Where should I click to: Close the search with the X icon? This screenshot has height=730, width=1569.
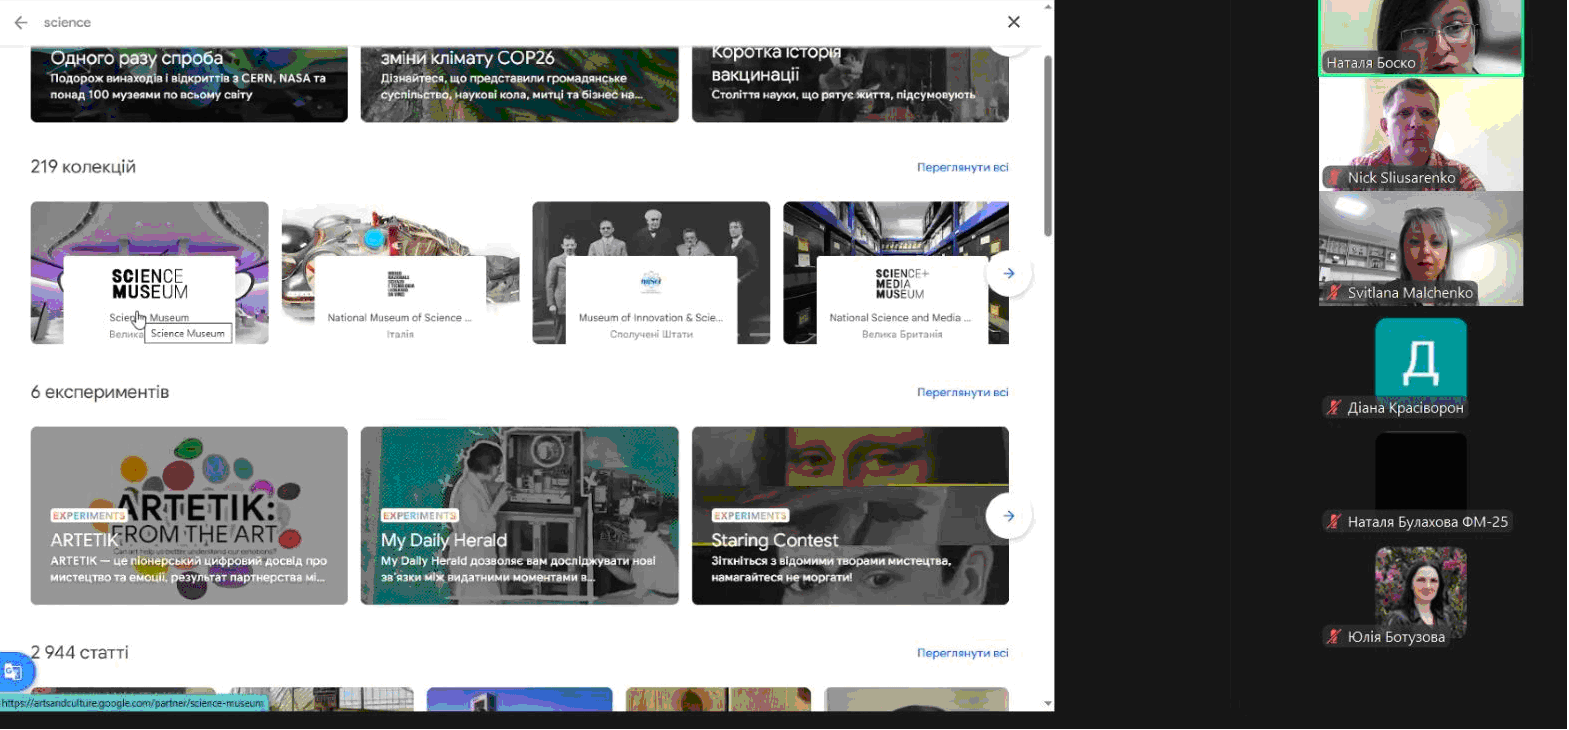(1013, 22)
